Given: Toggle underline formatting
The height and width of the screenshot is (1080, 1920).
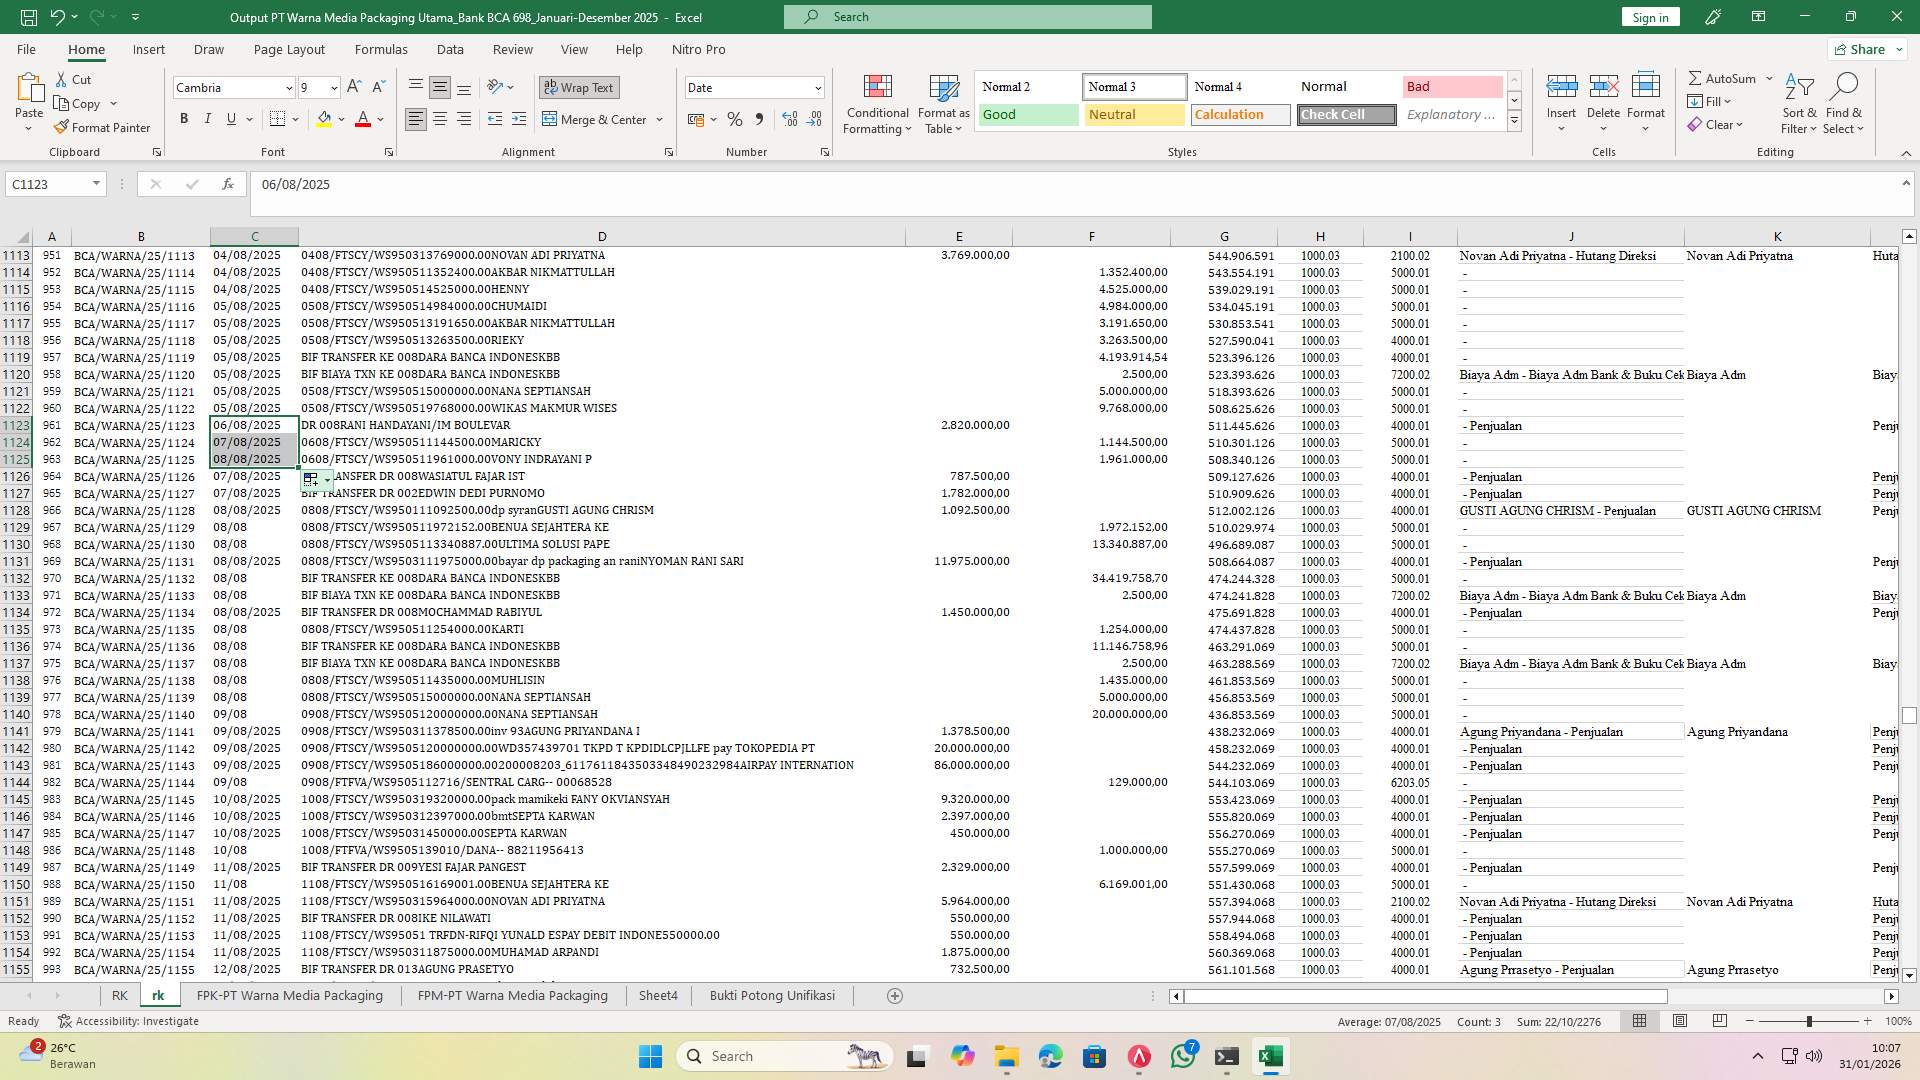Looking at the screenshot, I should (x=229, y=118).
